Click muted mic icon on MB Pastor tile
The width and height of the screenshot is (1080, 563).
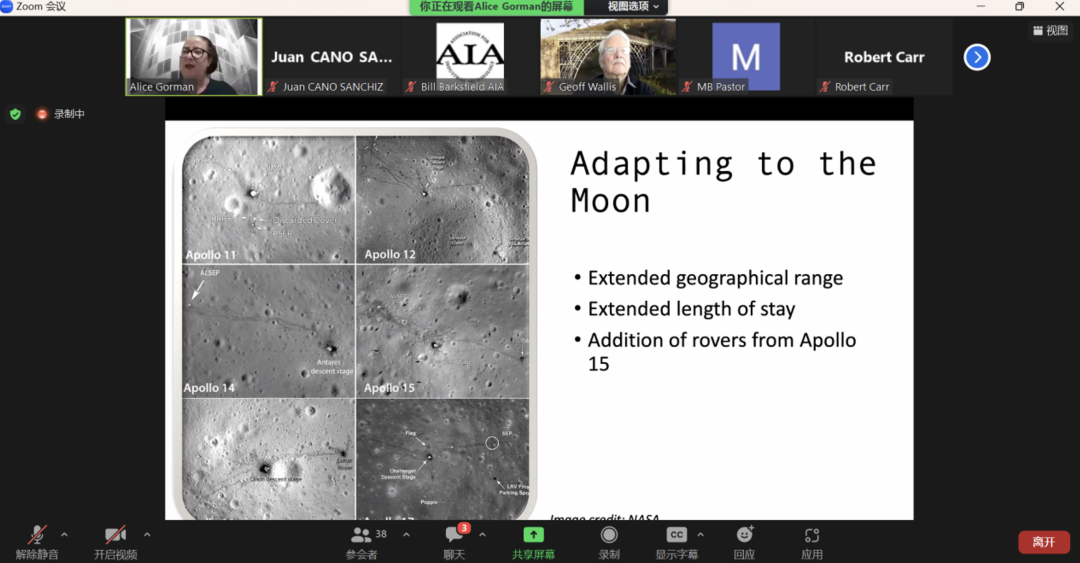[x=687, y=87]
